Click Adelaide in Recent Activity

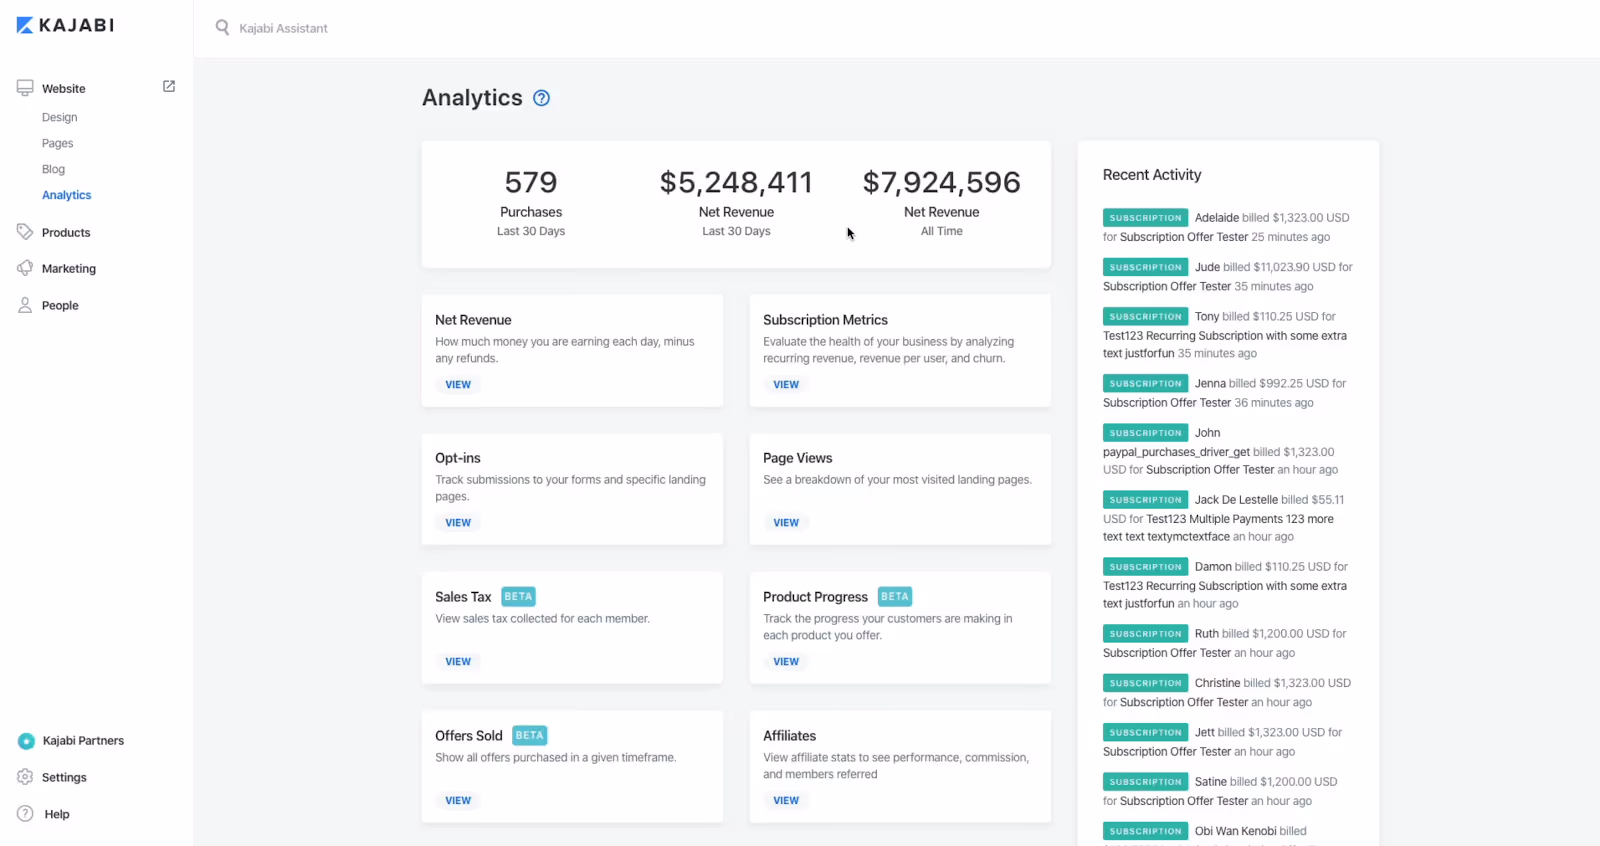click(x=1217, y=218)
